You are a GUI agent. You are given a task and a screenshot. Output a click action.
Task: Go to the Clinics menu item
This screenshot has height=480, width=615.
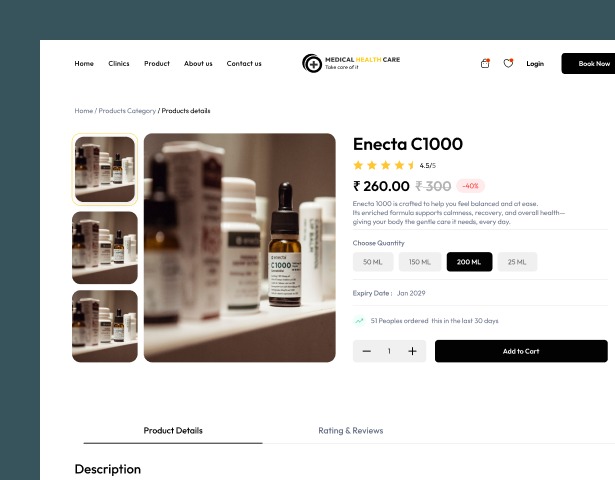pyautogui.click(x=119, y=64)
